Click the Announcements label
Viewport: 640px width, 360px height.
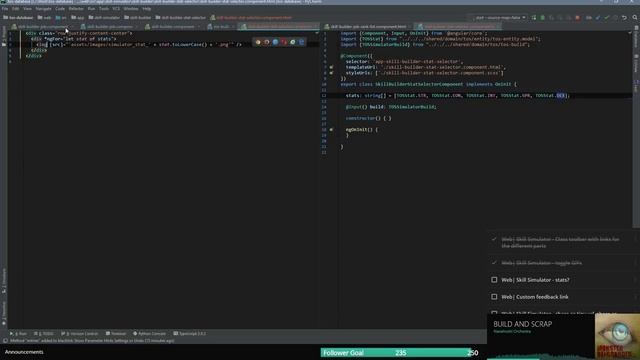click(24, 352)
